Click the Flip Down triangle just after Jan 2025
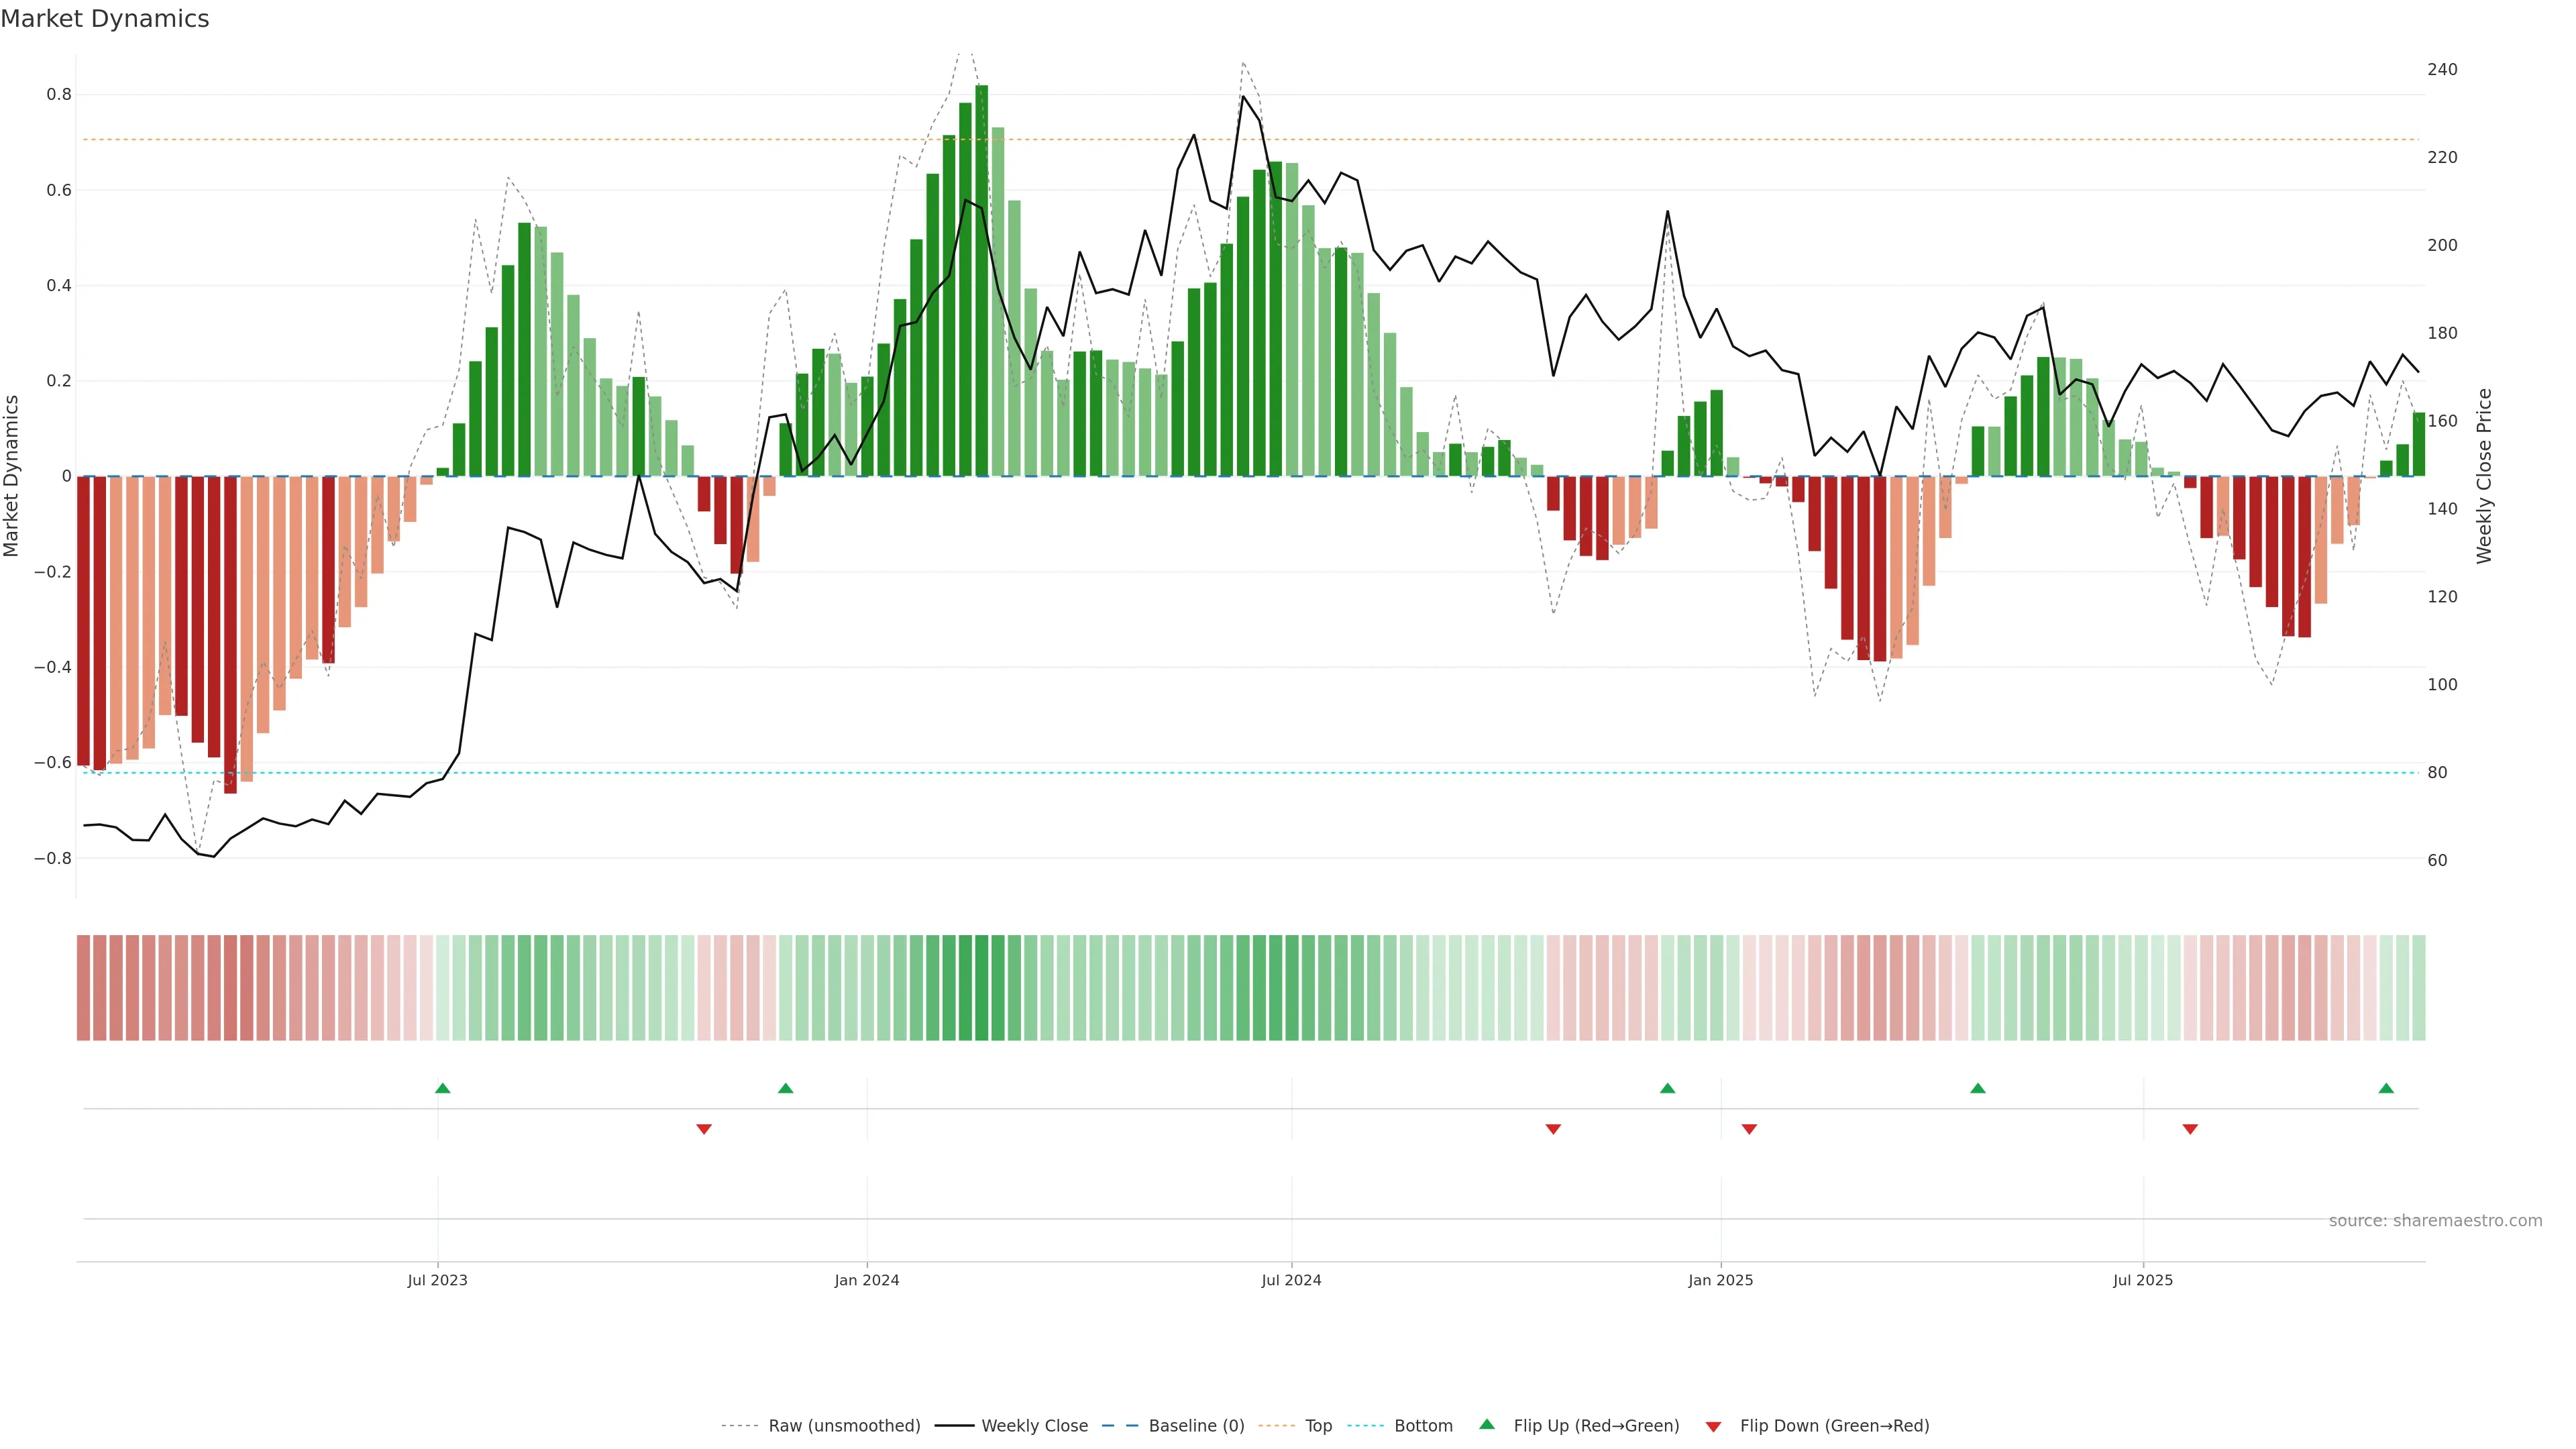 [1749, 1129]
